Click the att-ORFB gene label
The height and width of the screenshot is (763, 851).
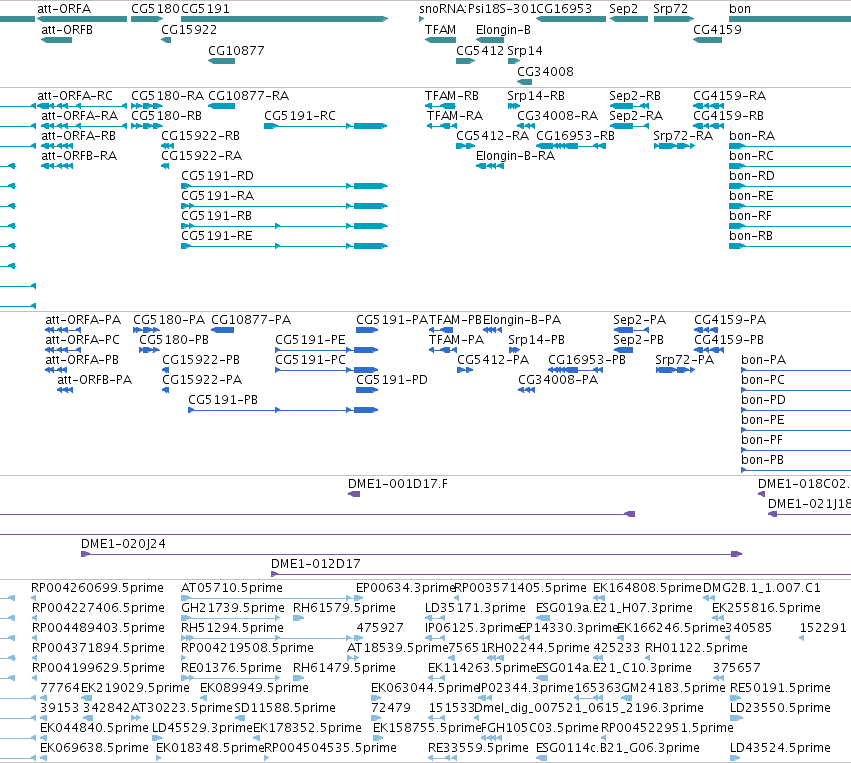pos(67,30)
